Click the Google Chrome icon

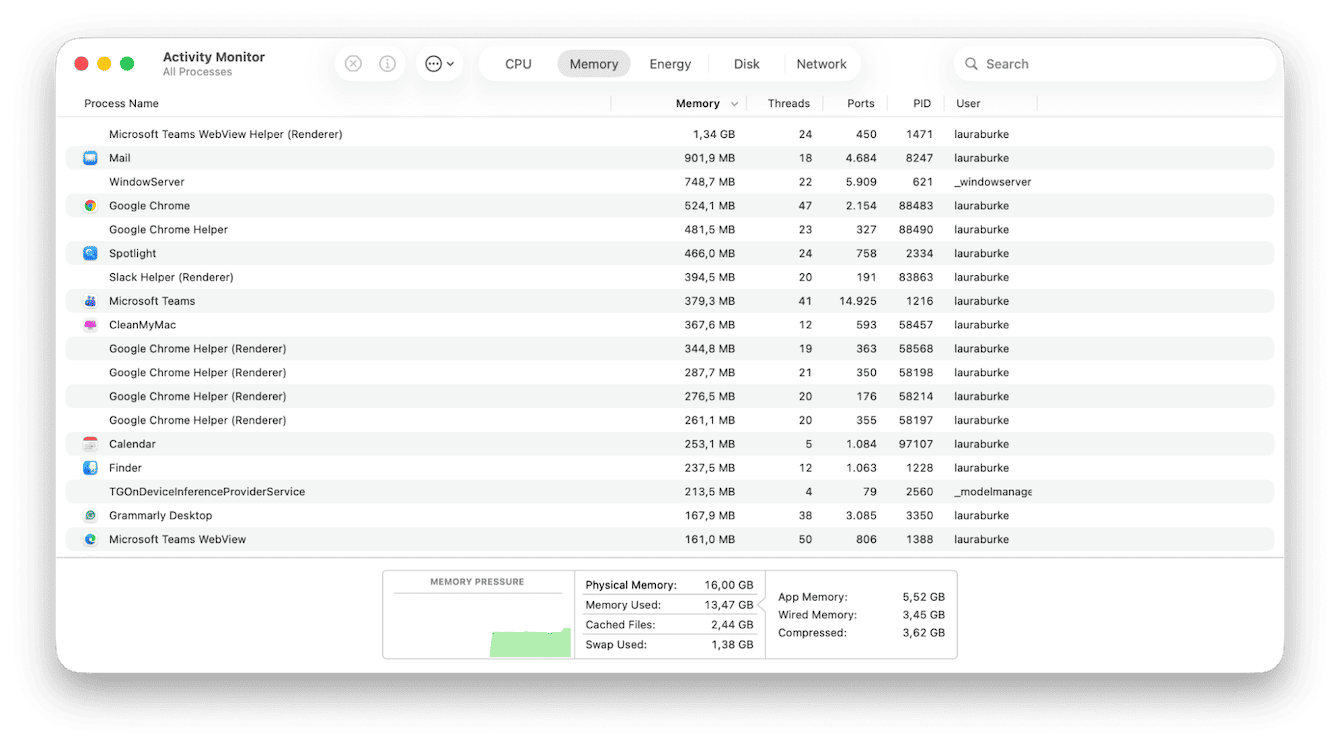point(90,205)
